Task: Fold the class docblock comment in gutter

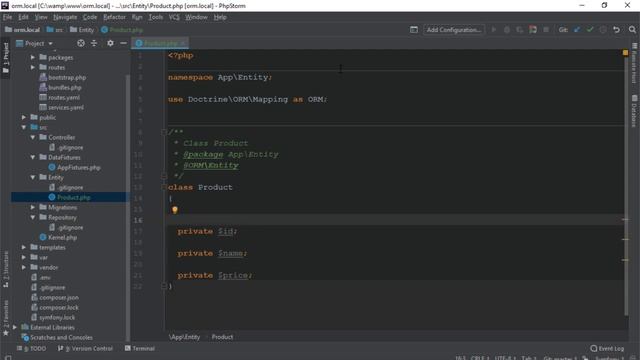Action: coord(164,132)
